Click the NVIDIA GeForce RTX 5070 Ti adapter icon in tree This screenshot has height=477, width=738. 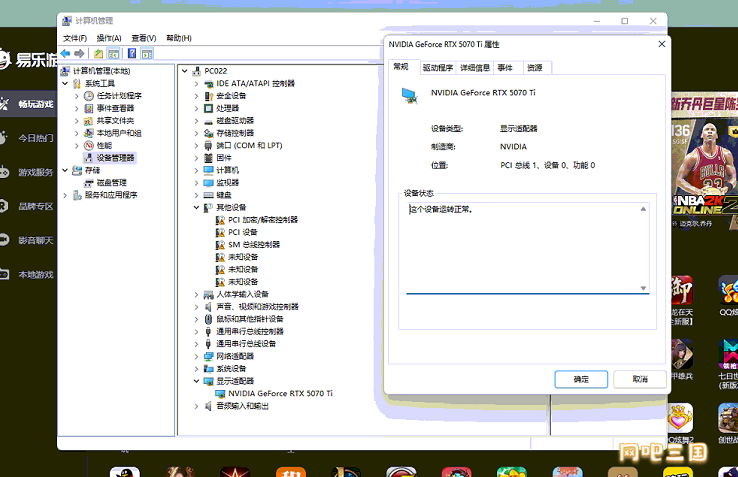220,394
